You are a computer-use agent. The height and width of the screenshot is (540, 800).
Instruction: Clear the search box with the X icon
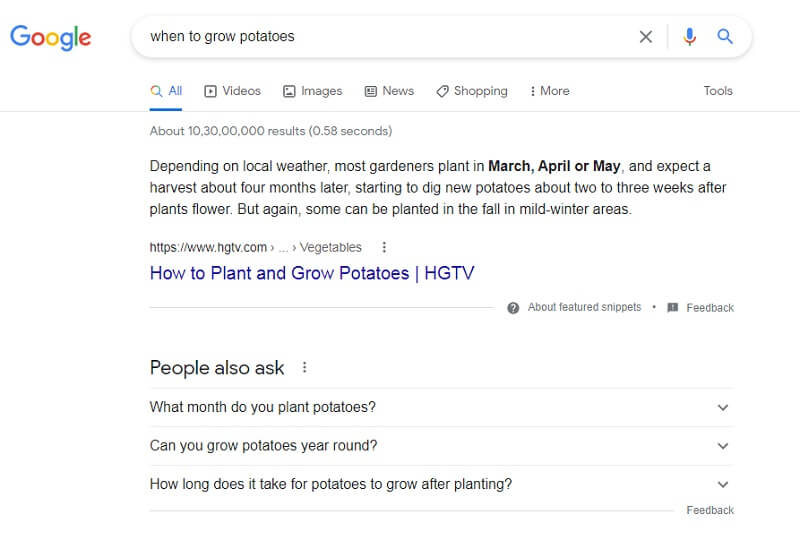click(646, 37)
